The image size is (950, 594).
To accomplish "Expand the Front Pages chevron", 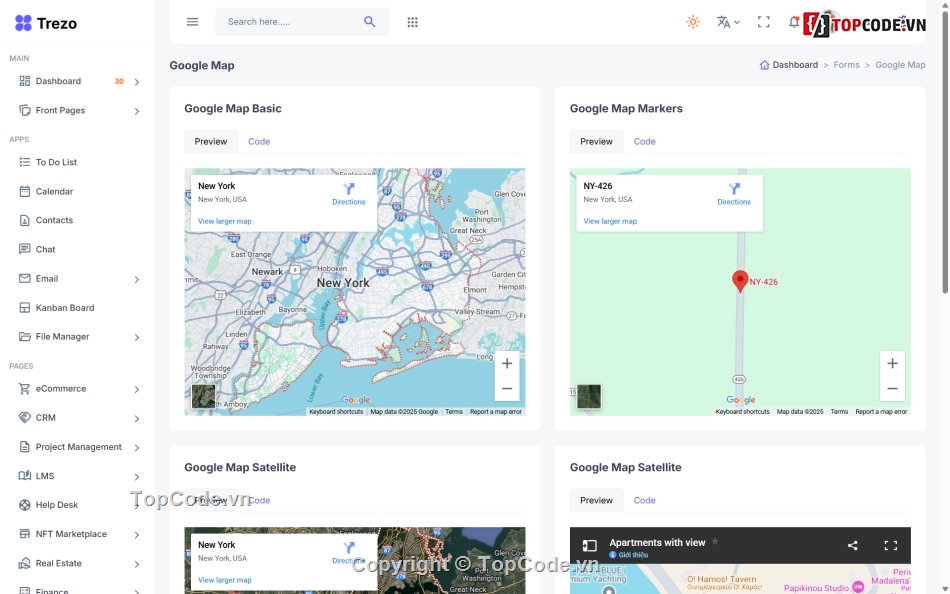I will point(137,111).
